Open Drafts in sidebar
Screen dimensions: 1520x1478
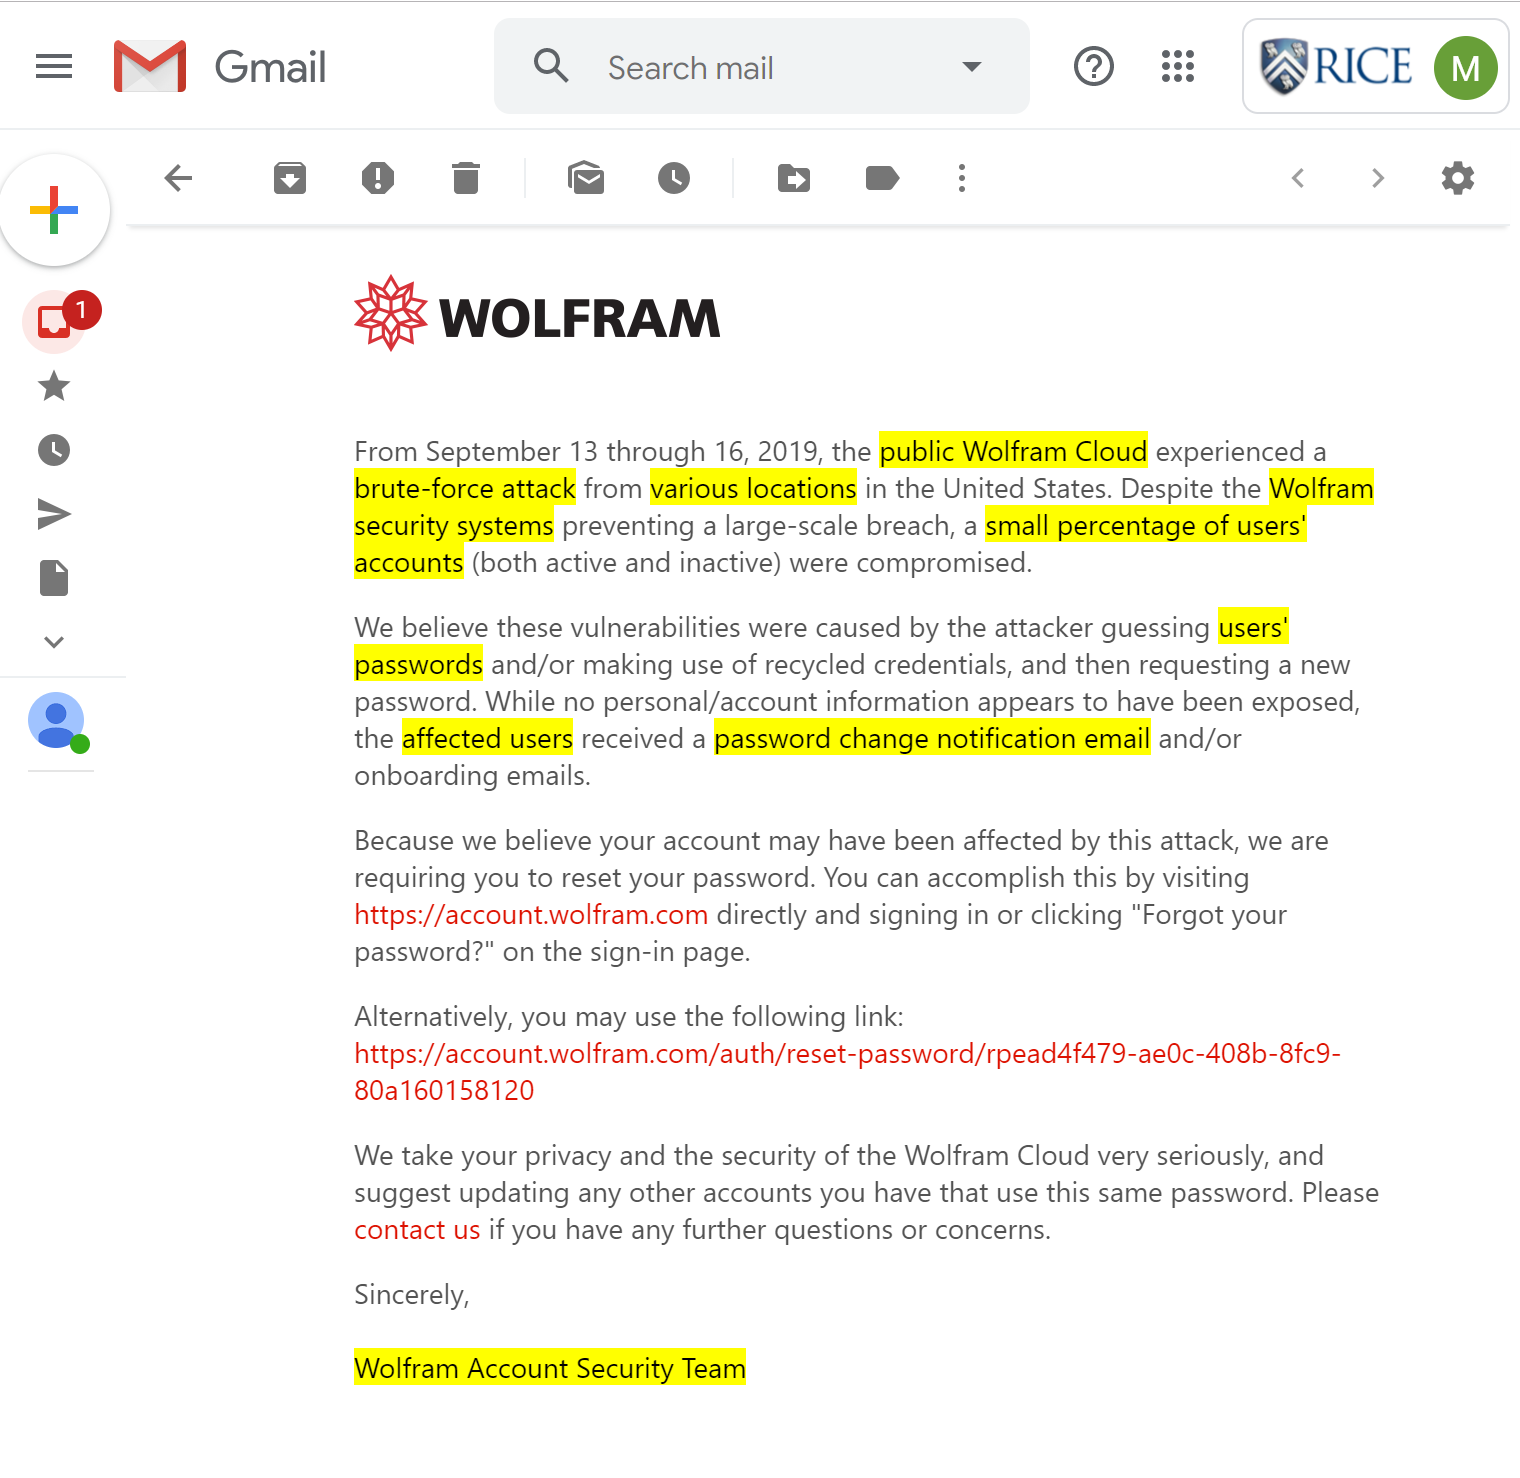click(x=54, y=578)
